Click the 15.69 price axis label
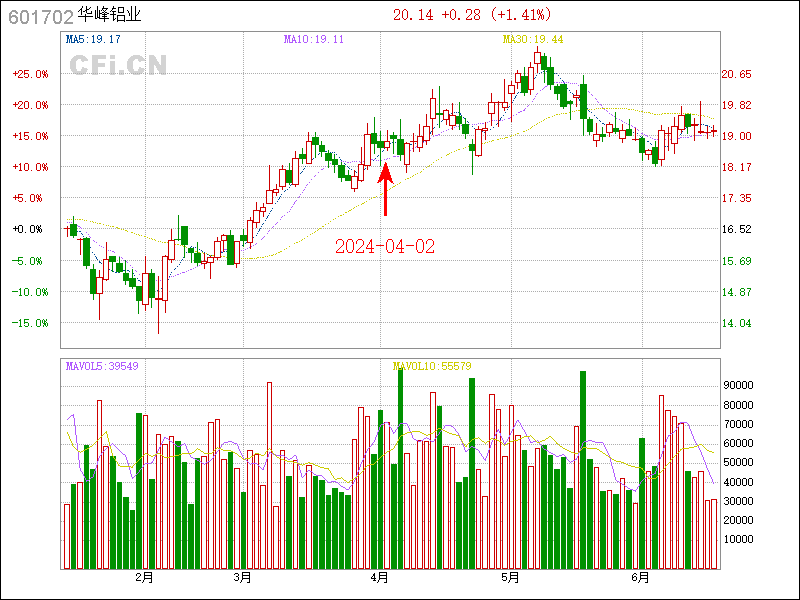This screenshot has height=600, width=800. (x=736, y=261)
